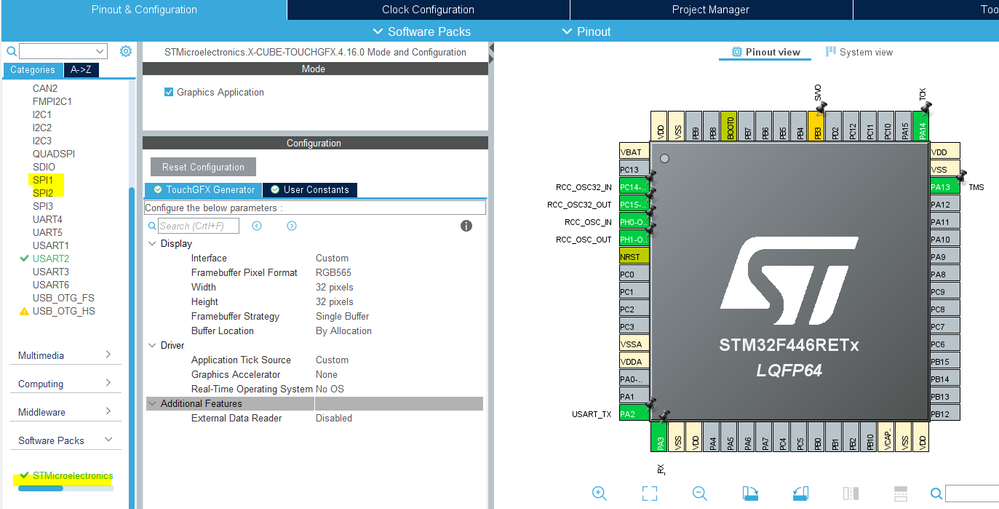Screen dimensions: 999x509
Task: Collapse the Software Packs category
Action: coord(108,440)
